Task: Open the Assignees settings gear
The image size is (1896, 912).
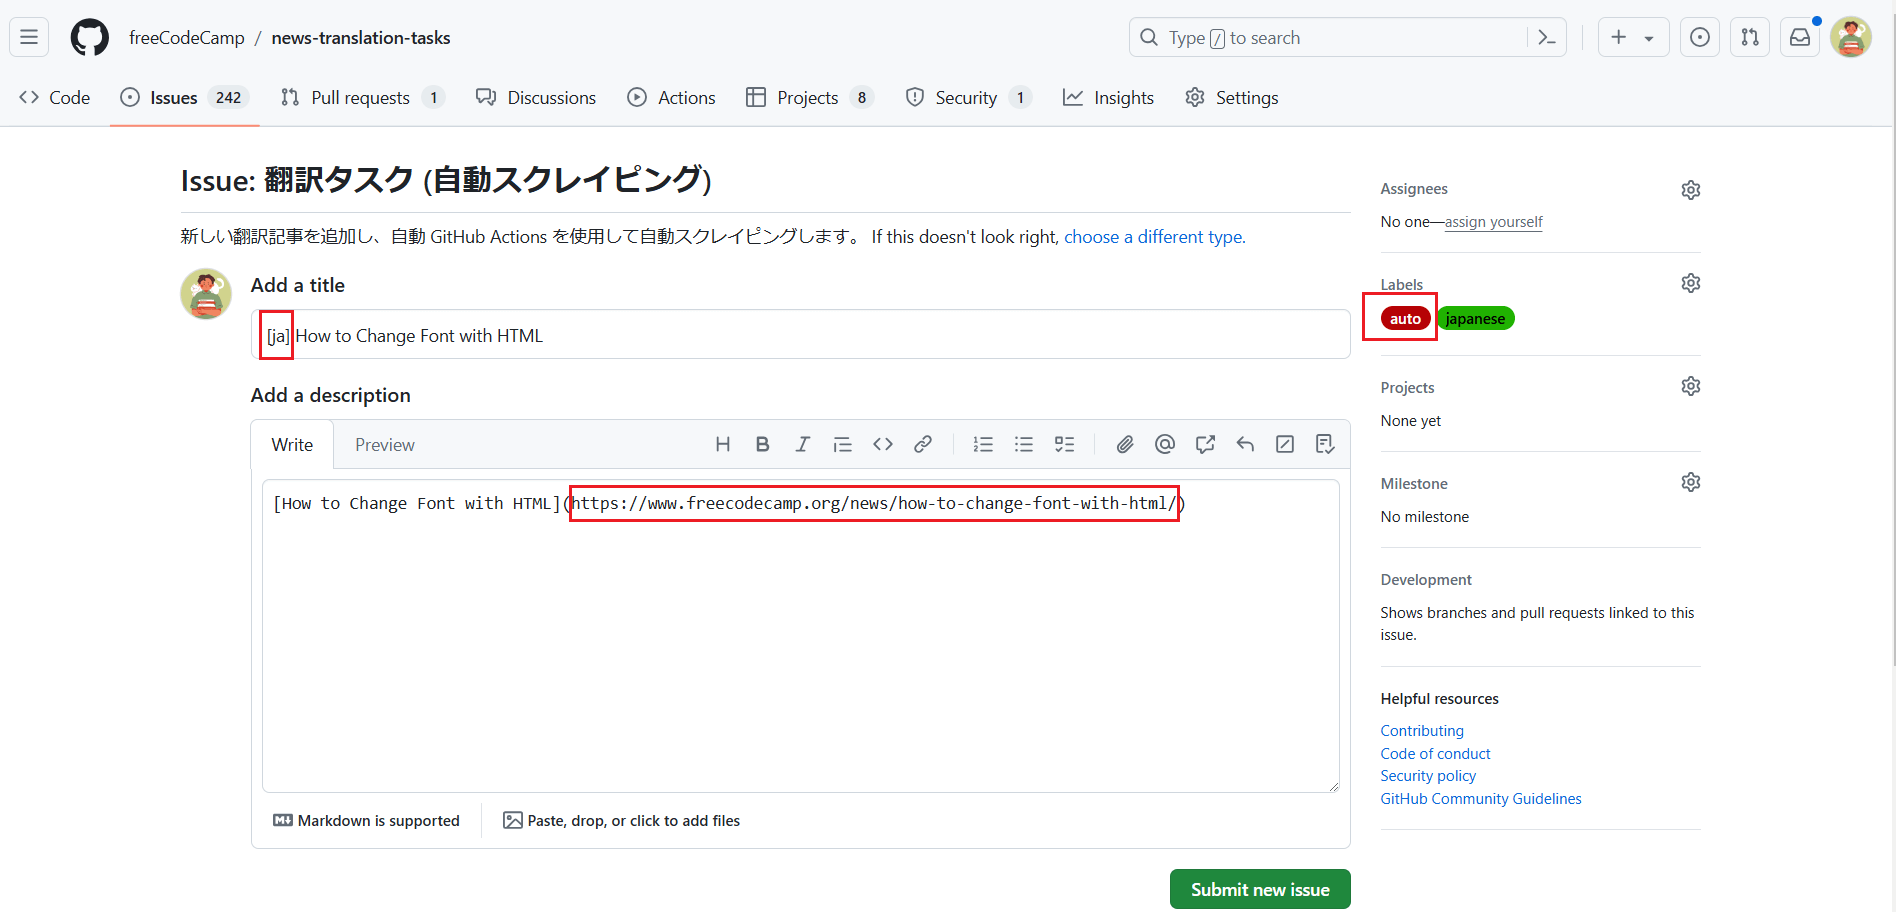Action: pos(1690,190)
